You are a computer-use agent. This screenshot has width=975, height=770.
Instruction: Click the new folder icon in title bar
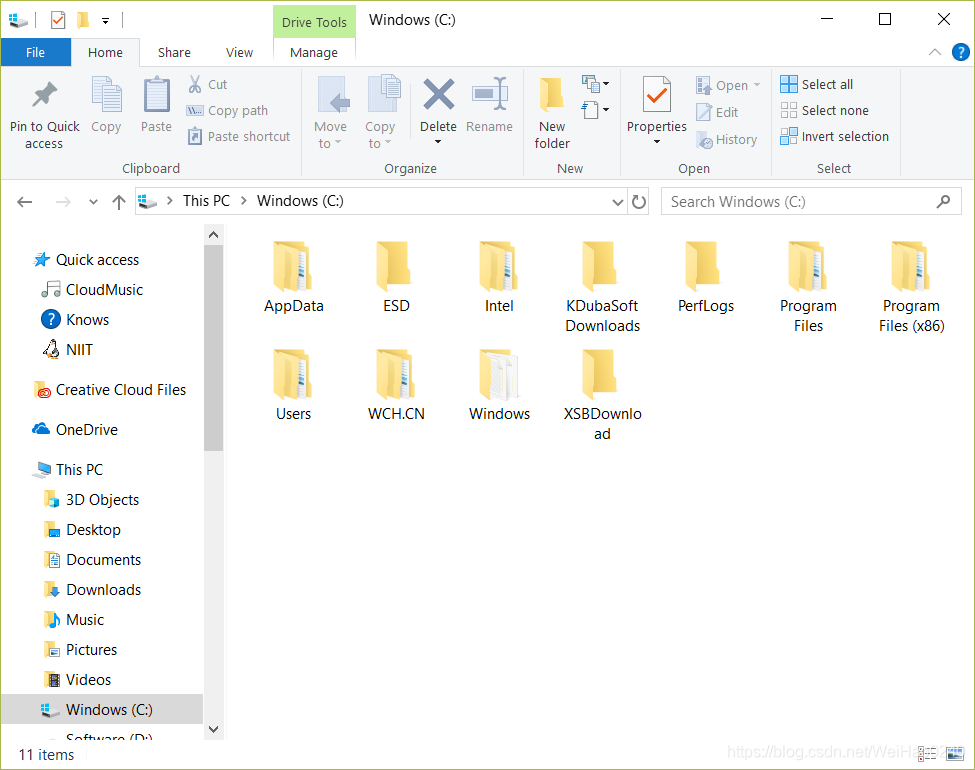coord(83,21)
